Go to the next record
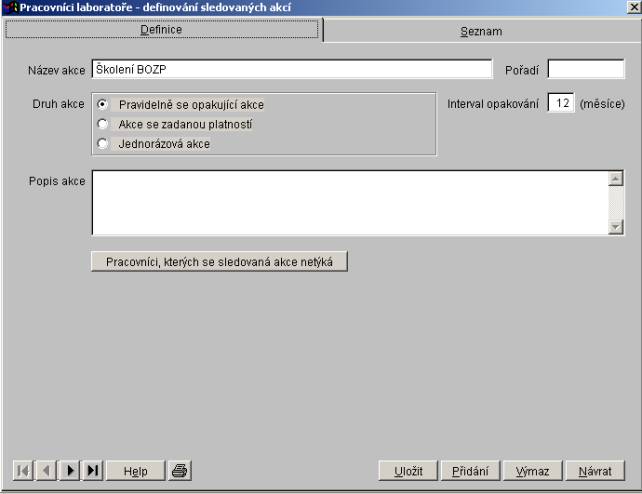The height and width of the screenshot is (494, 642). (x=70, y=470)
